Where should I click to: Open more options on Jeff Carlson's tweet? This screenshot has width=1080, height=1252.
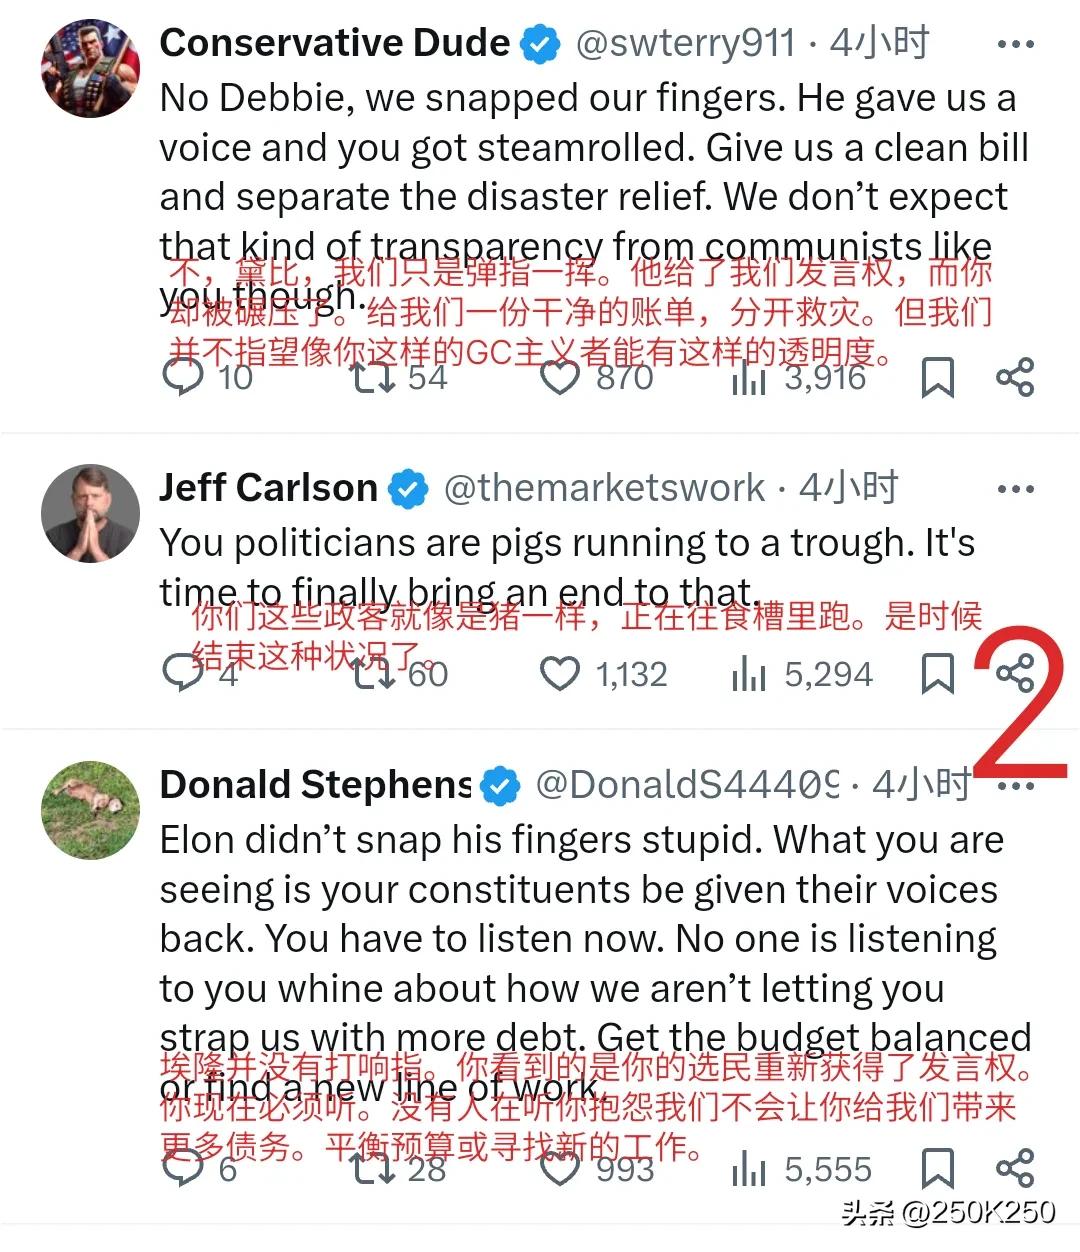[x=1016, y=489]
